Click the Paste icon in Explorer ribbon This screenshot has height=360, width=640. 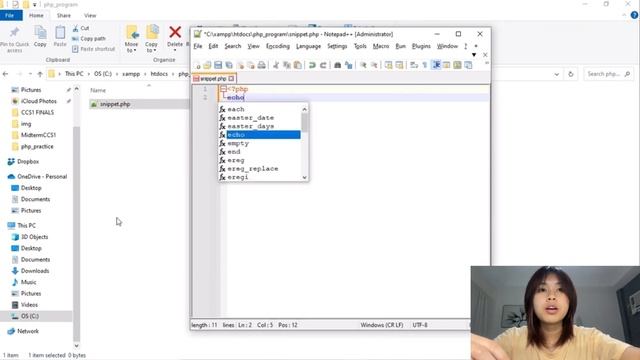point(60,36)
